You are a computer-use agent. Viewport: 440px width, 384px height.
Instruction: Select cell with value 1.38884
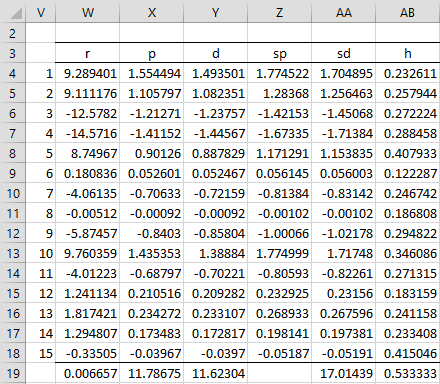[216, 253]
